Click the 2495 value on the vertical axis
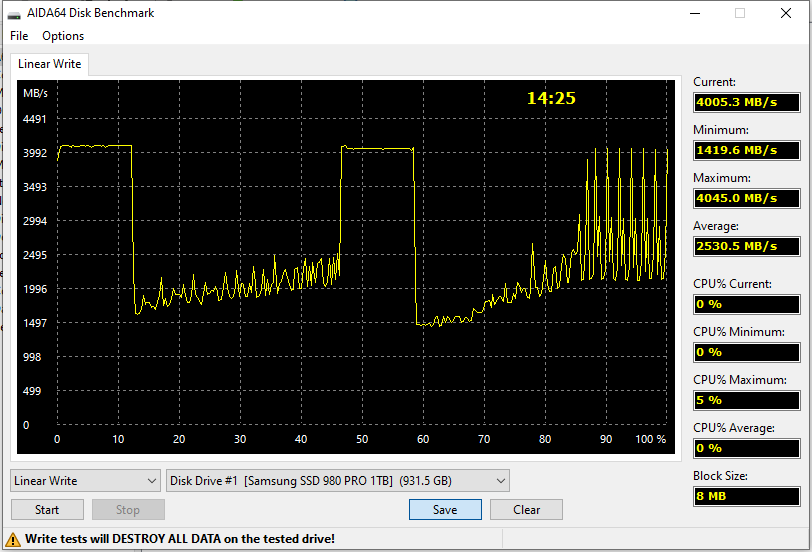The image size is (812, 552). (x=35, y=255)
